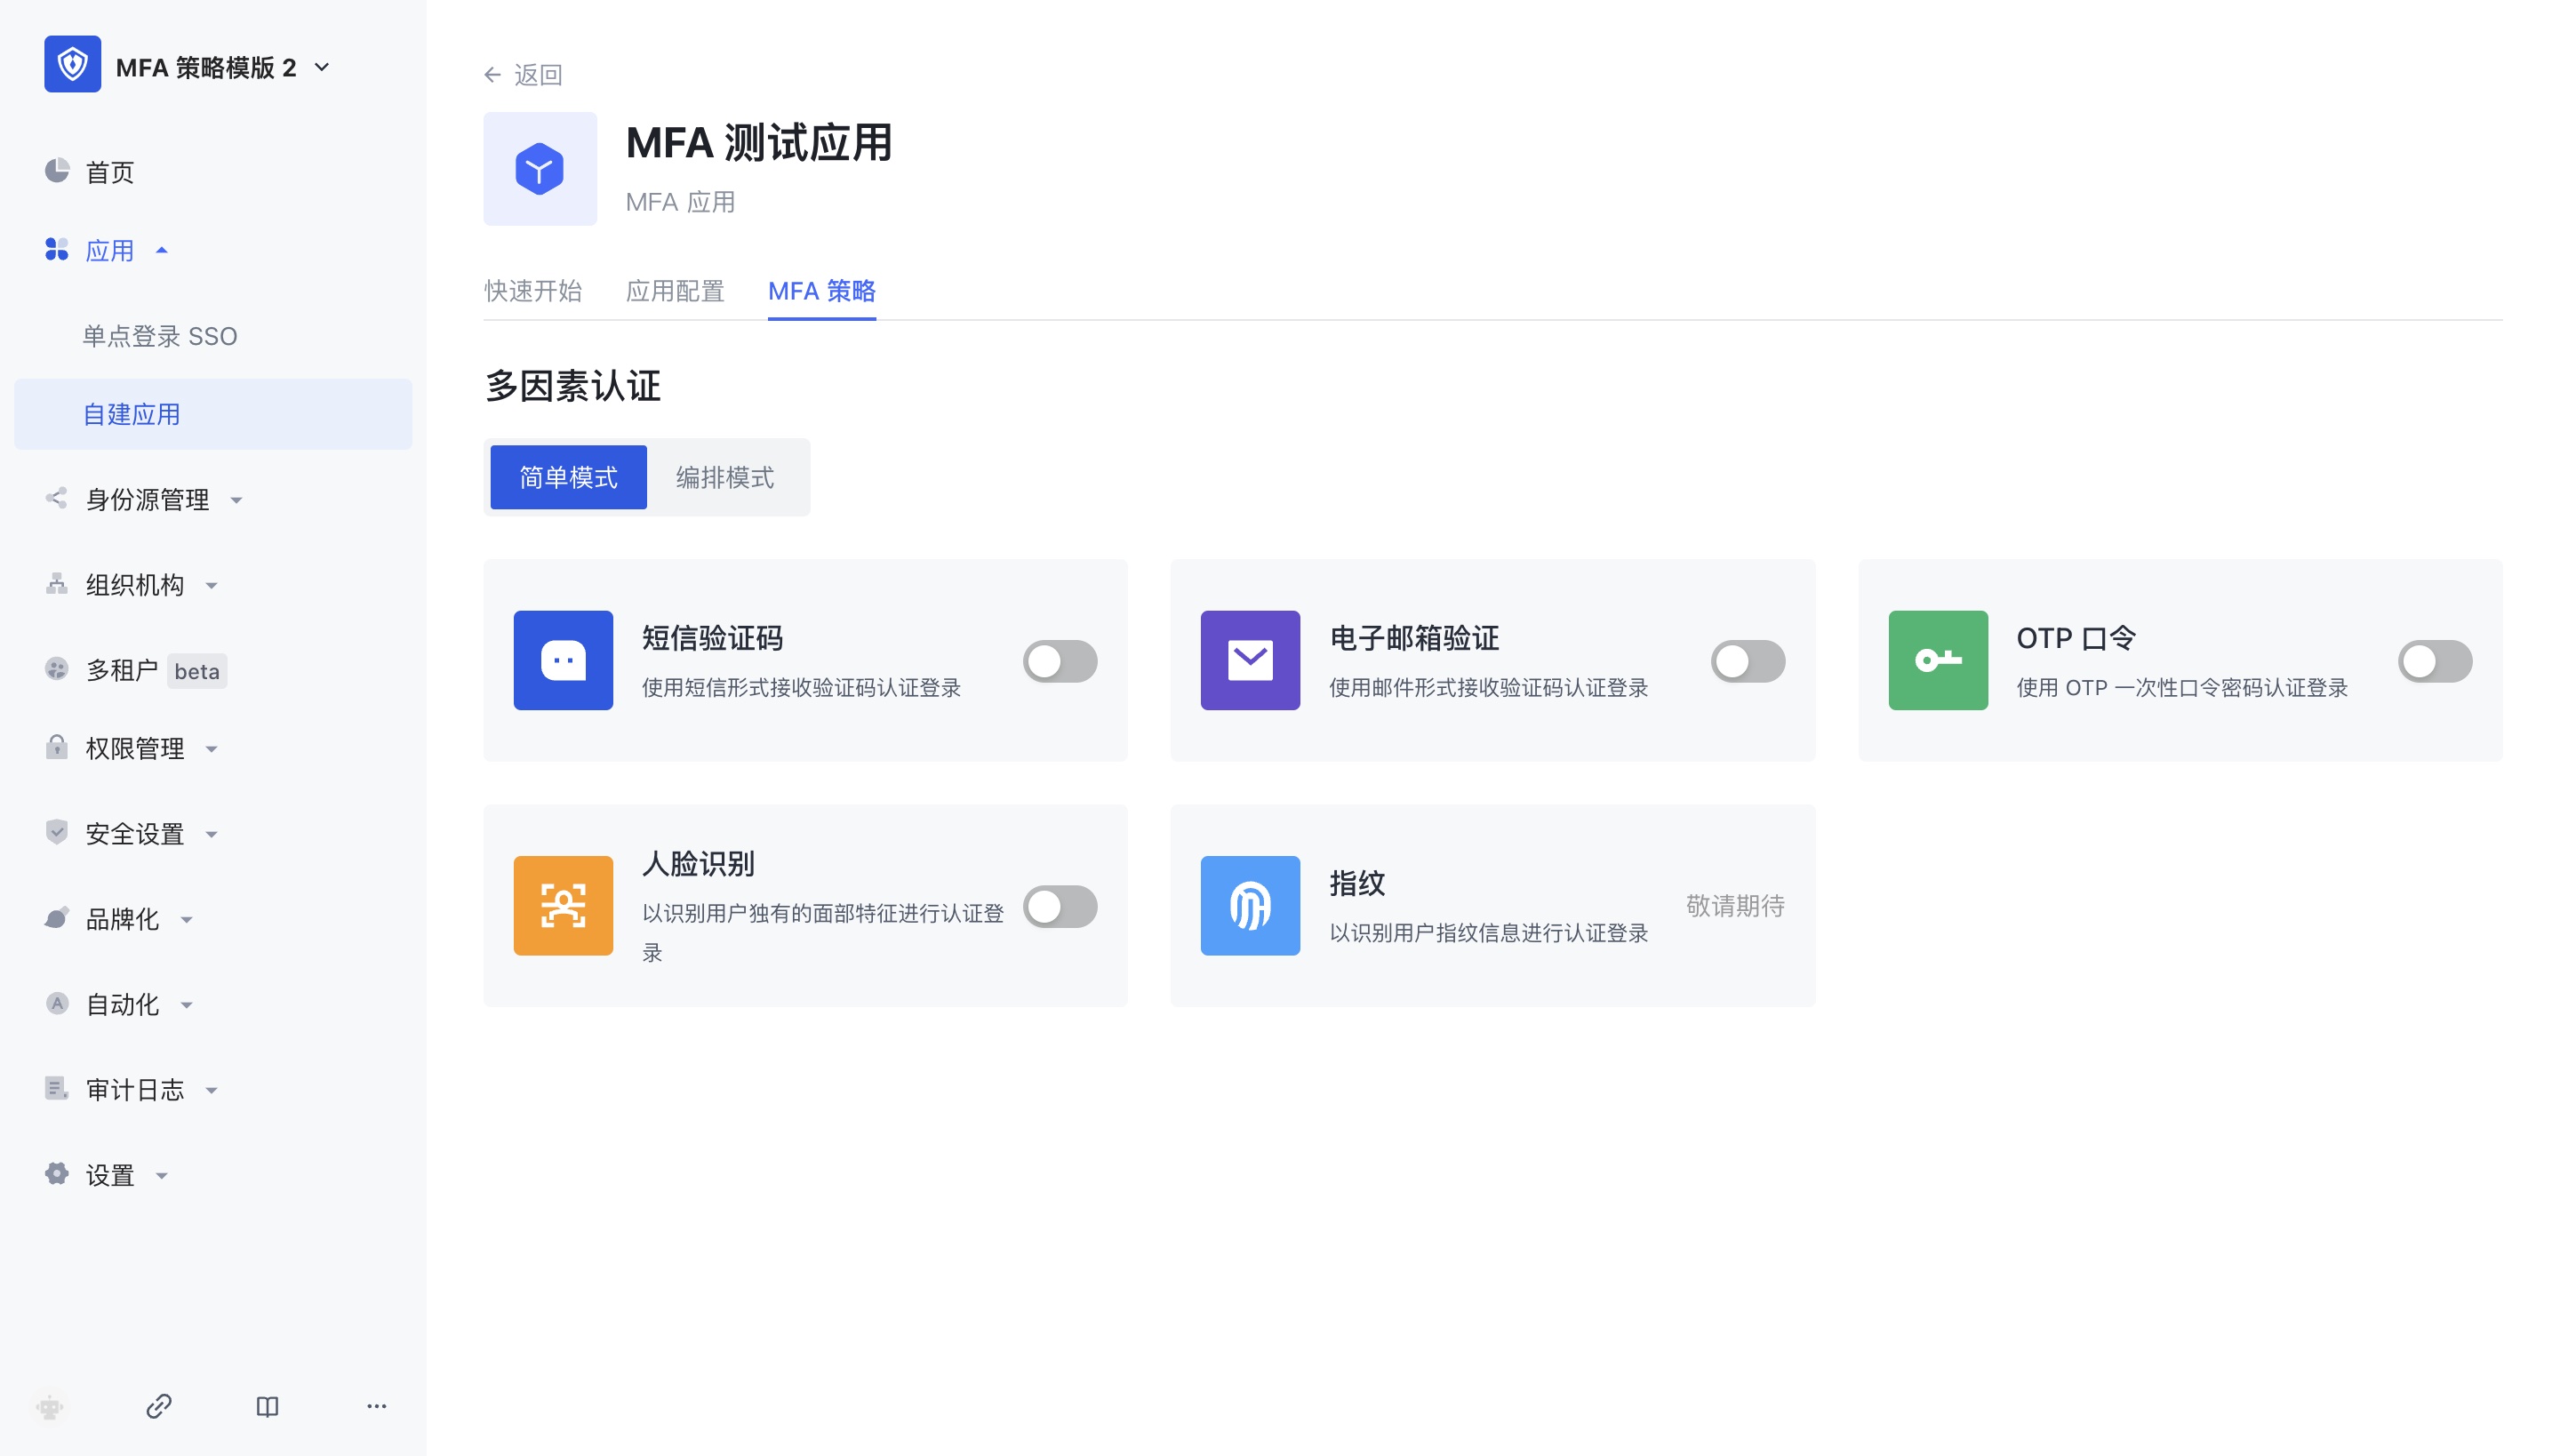2560x1456 pixels.
Task: Open the 安全设置 shield icon
Action: click(57, 832)
